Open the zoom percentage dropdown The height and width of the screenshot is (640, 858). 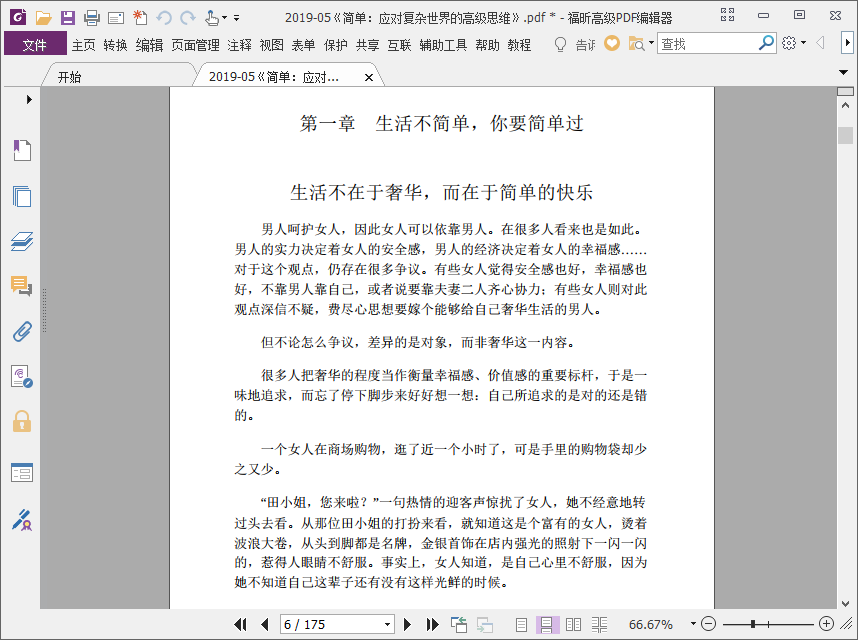pos(693,624)
